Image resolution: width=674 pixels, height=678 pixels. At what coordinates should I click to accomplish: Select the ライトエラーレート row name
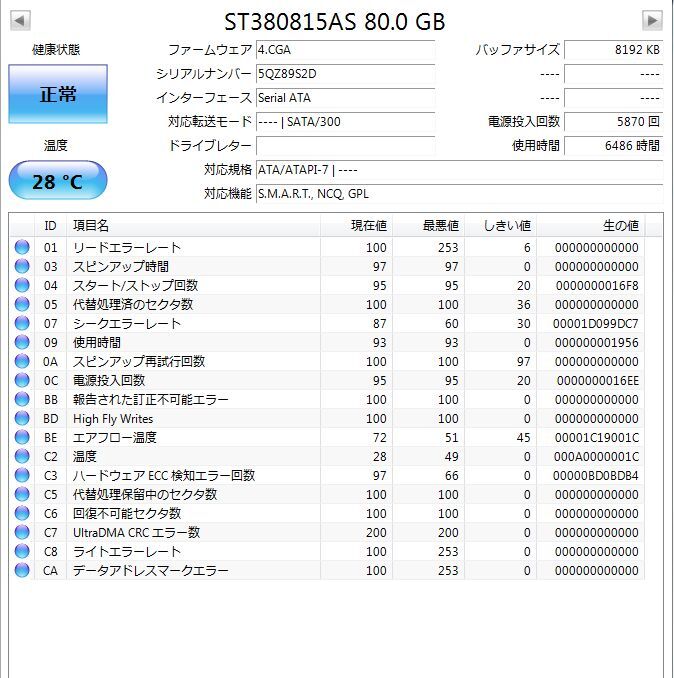pyautogui.click(x=127, y=552)
